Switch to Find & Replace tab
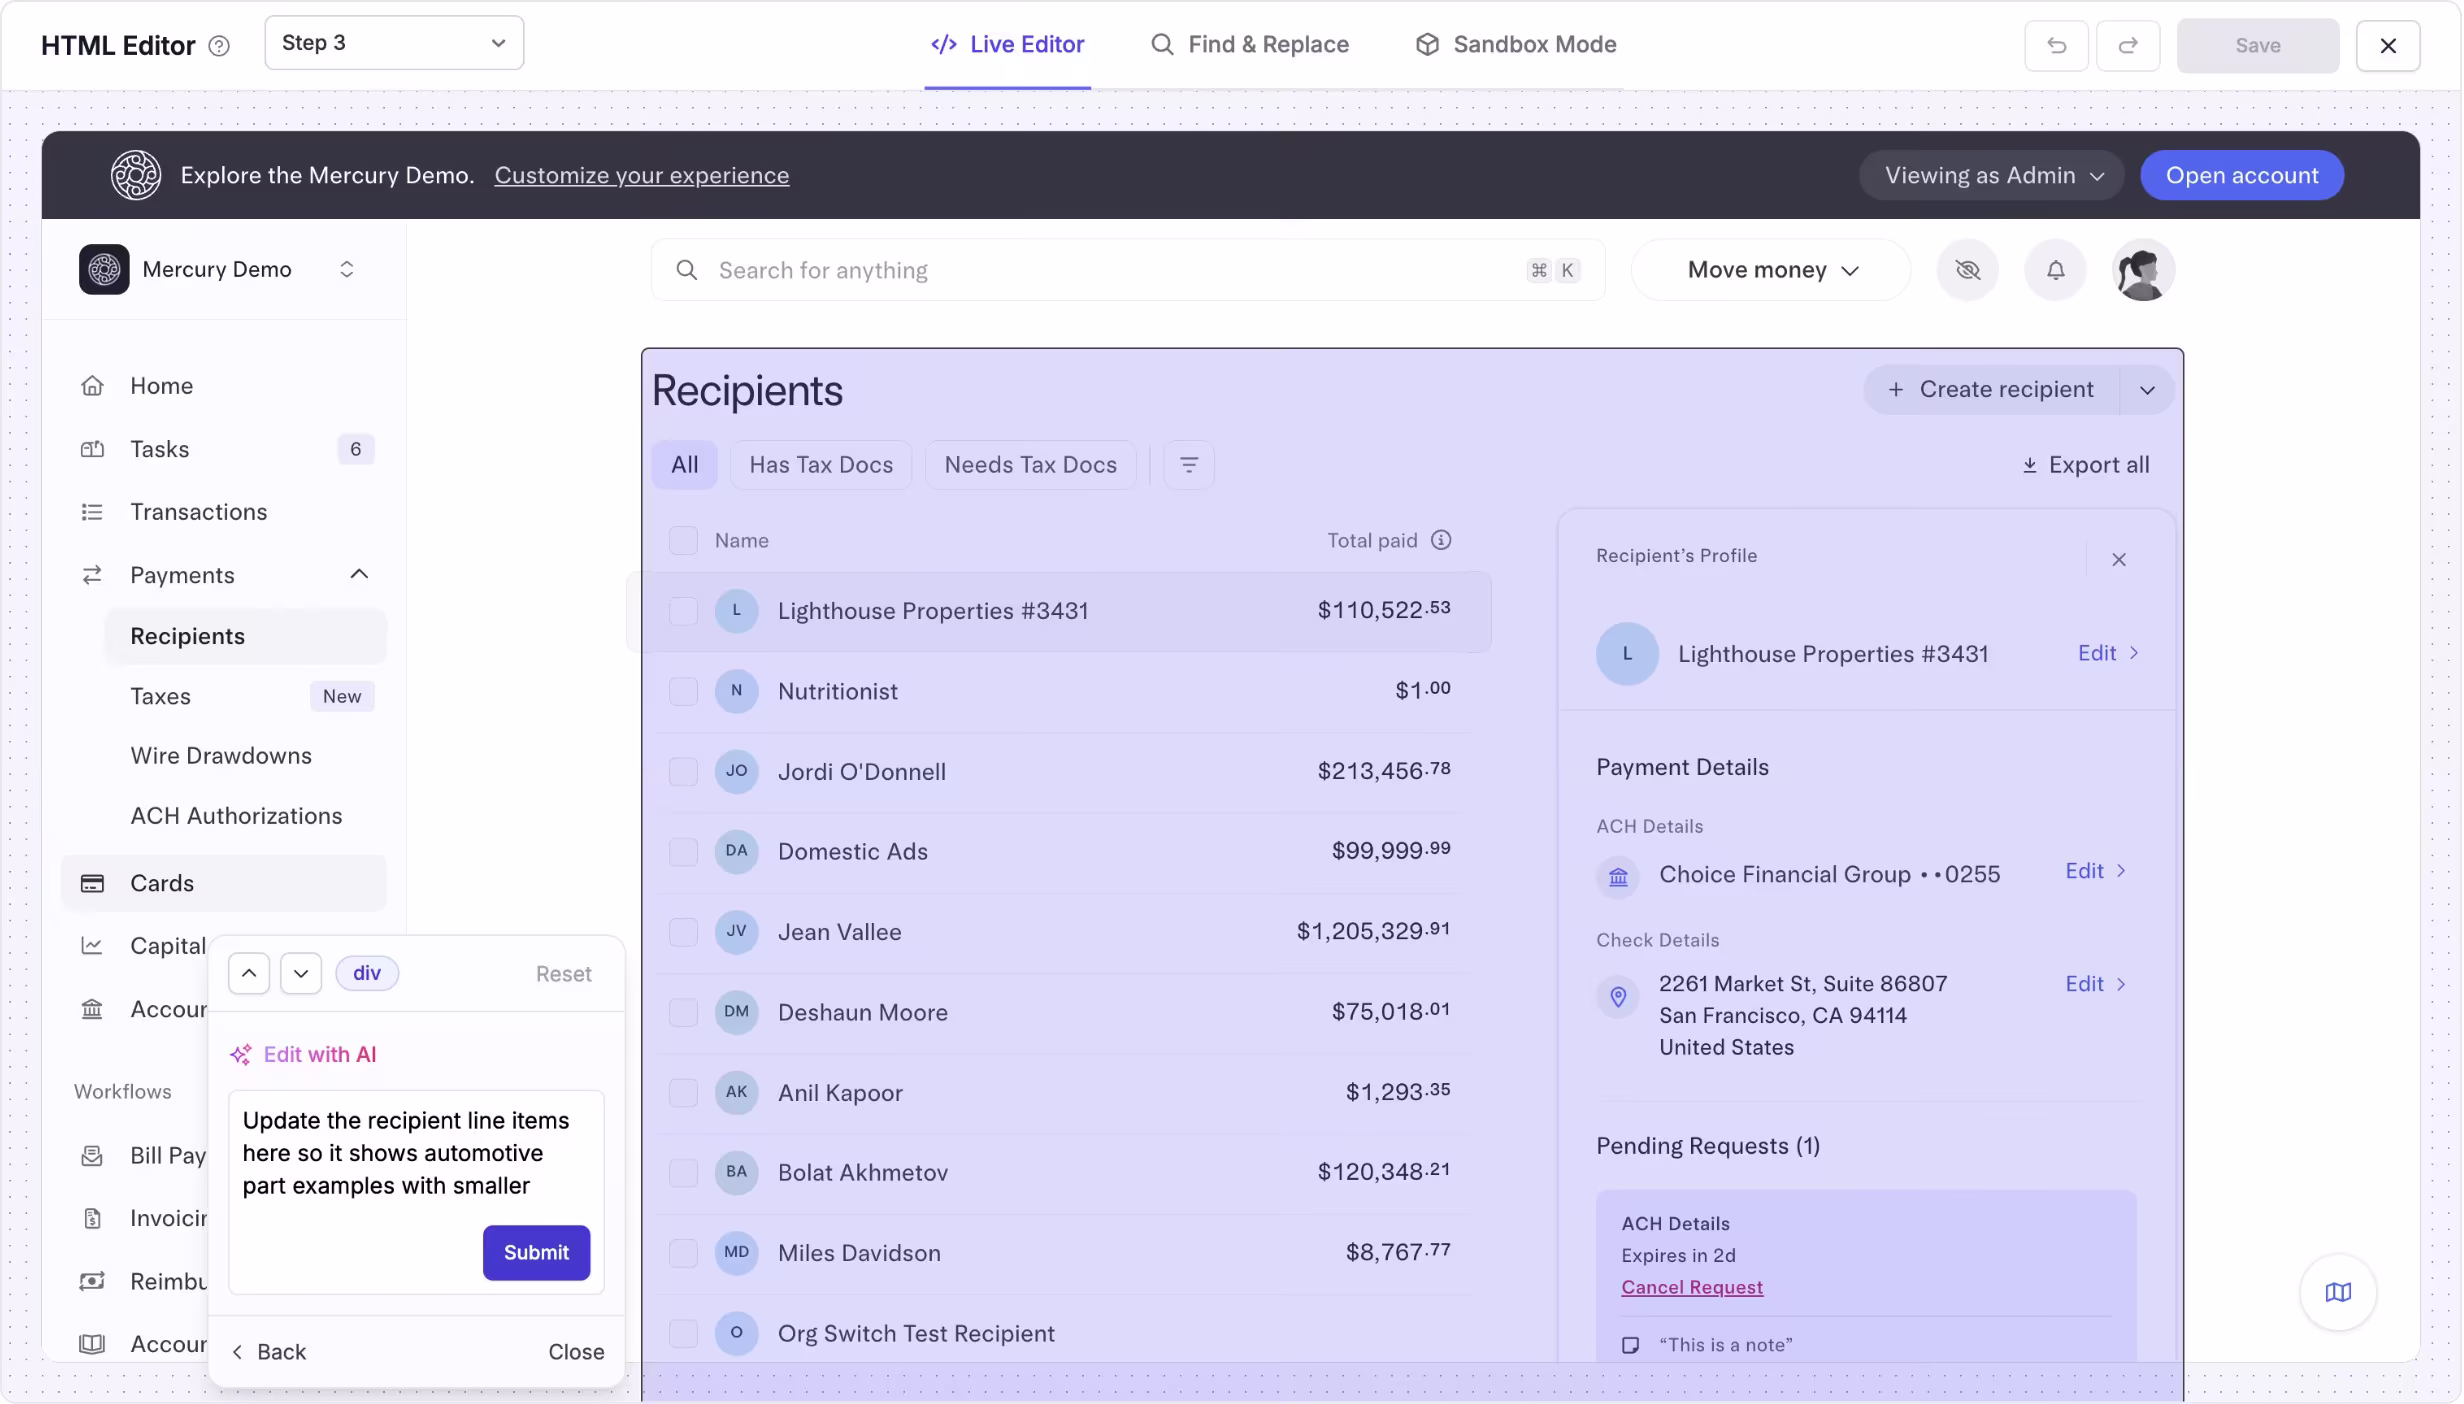2464x1404 pixels. [1250, 45]
